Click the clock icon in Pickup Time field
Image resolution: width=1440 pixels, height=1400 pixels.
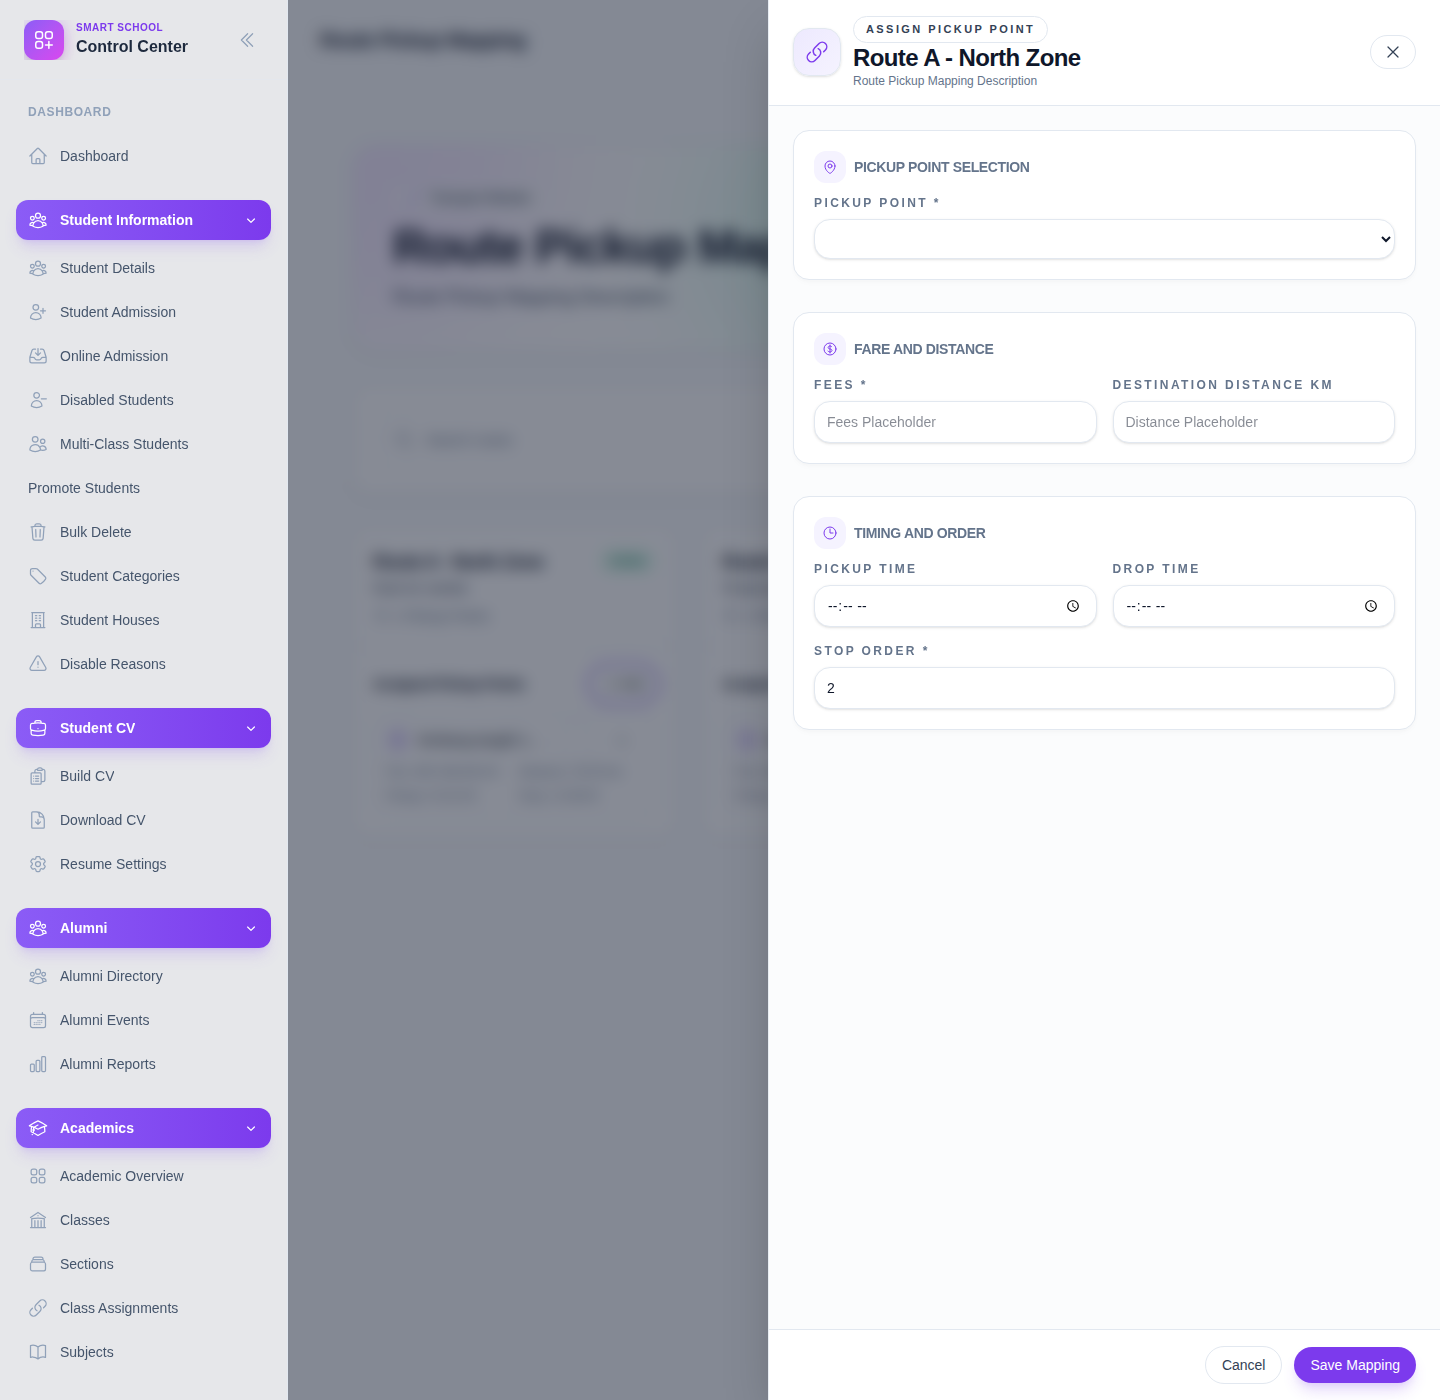click(1073, 606)
